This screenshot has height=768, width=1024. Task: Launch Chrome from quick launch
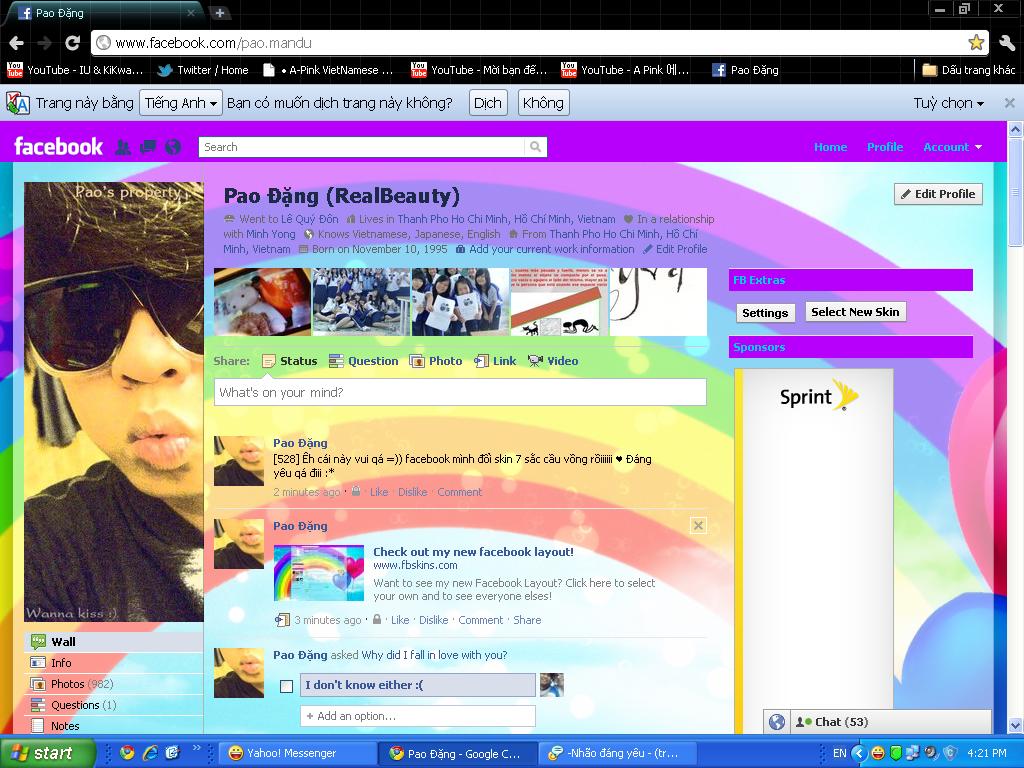[x=127, y=753]
